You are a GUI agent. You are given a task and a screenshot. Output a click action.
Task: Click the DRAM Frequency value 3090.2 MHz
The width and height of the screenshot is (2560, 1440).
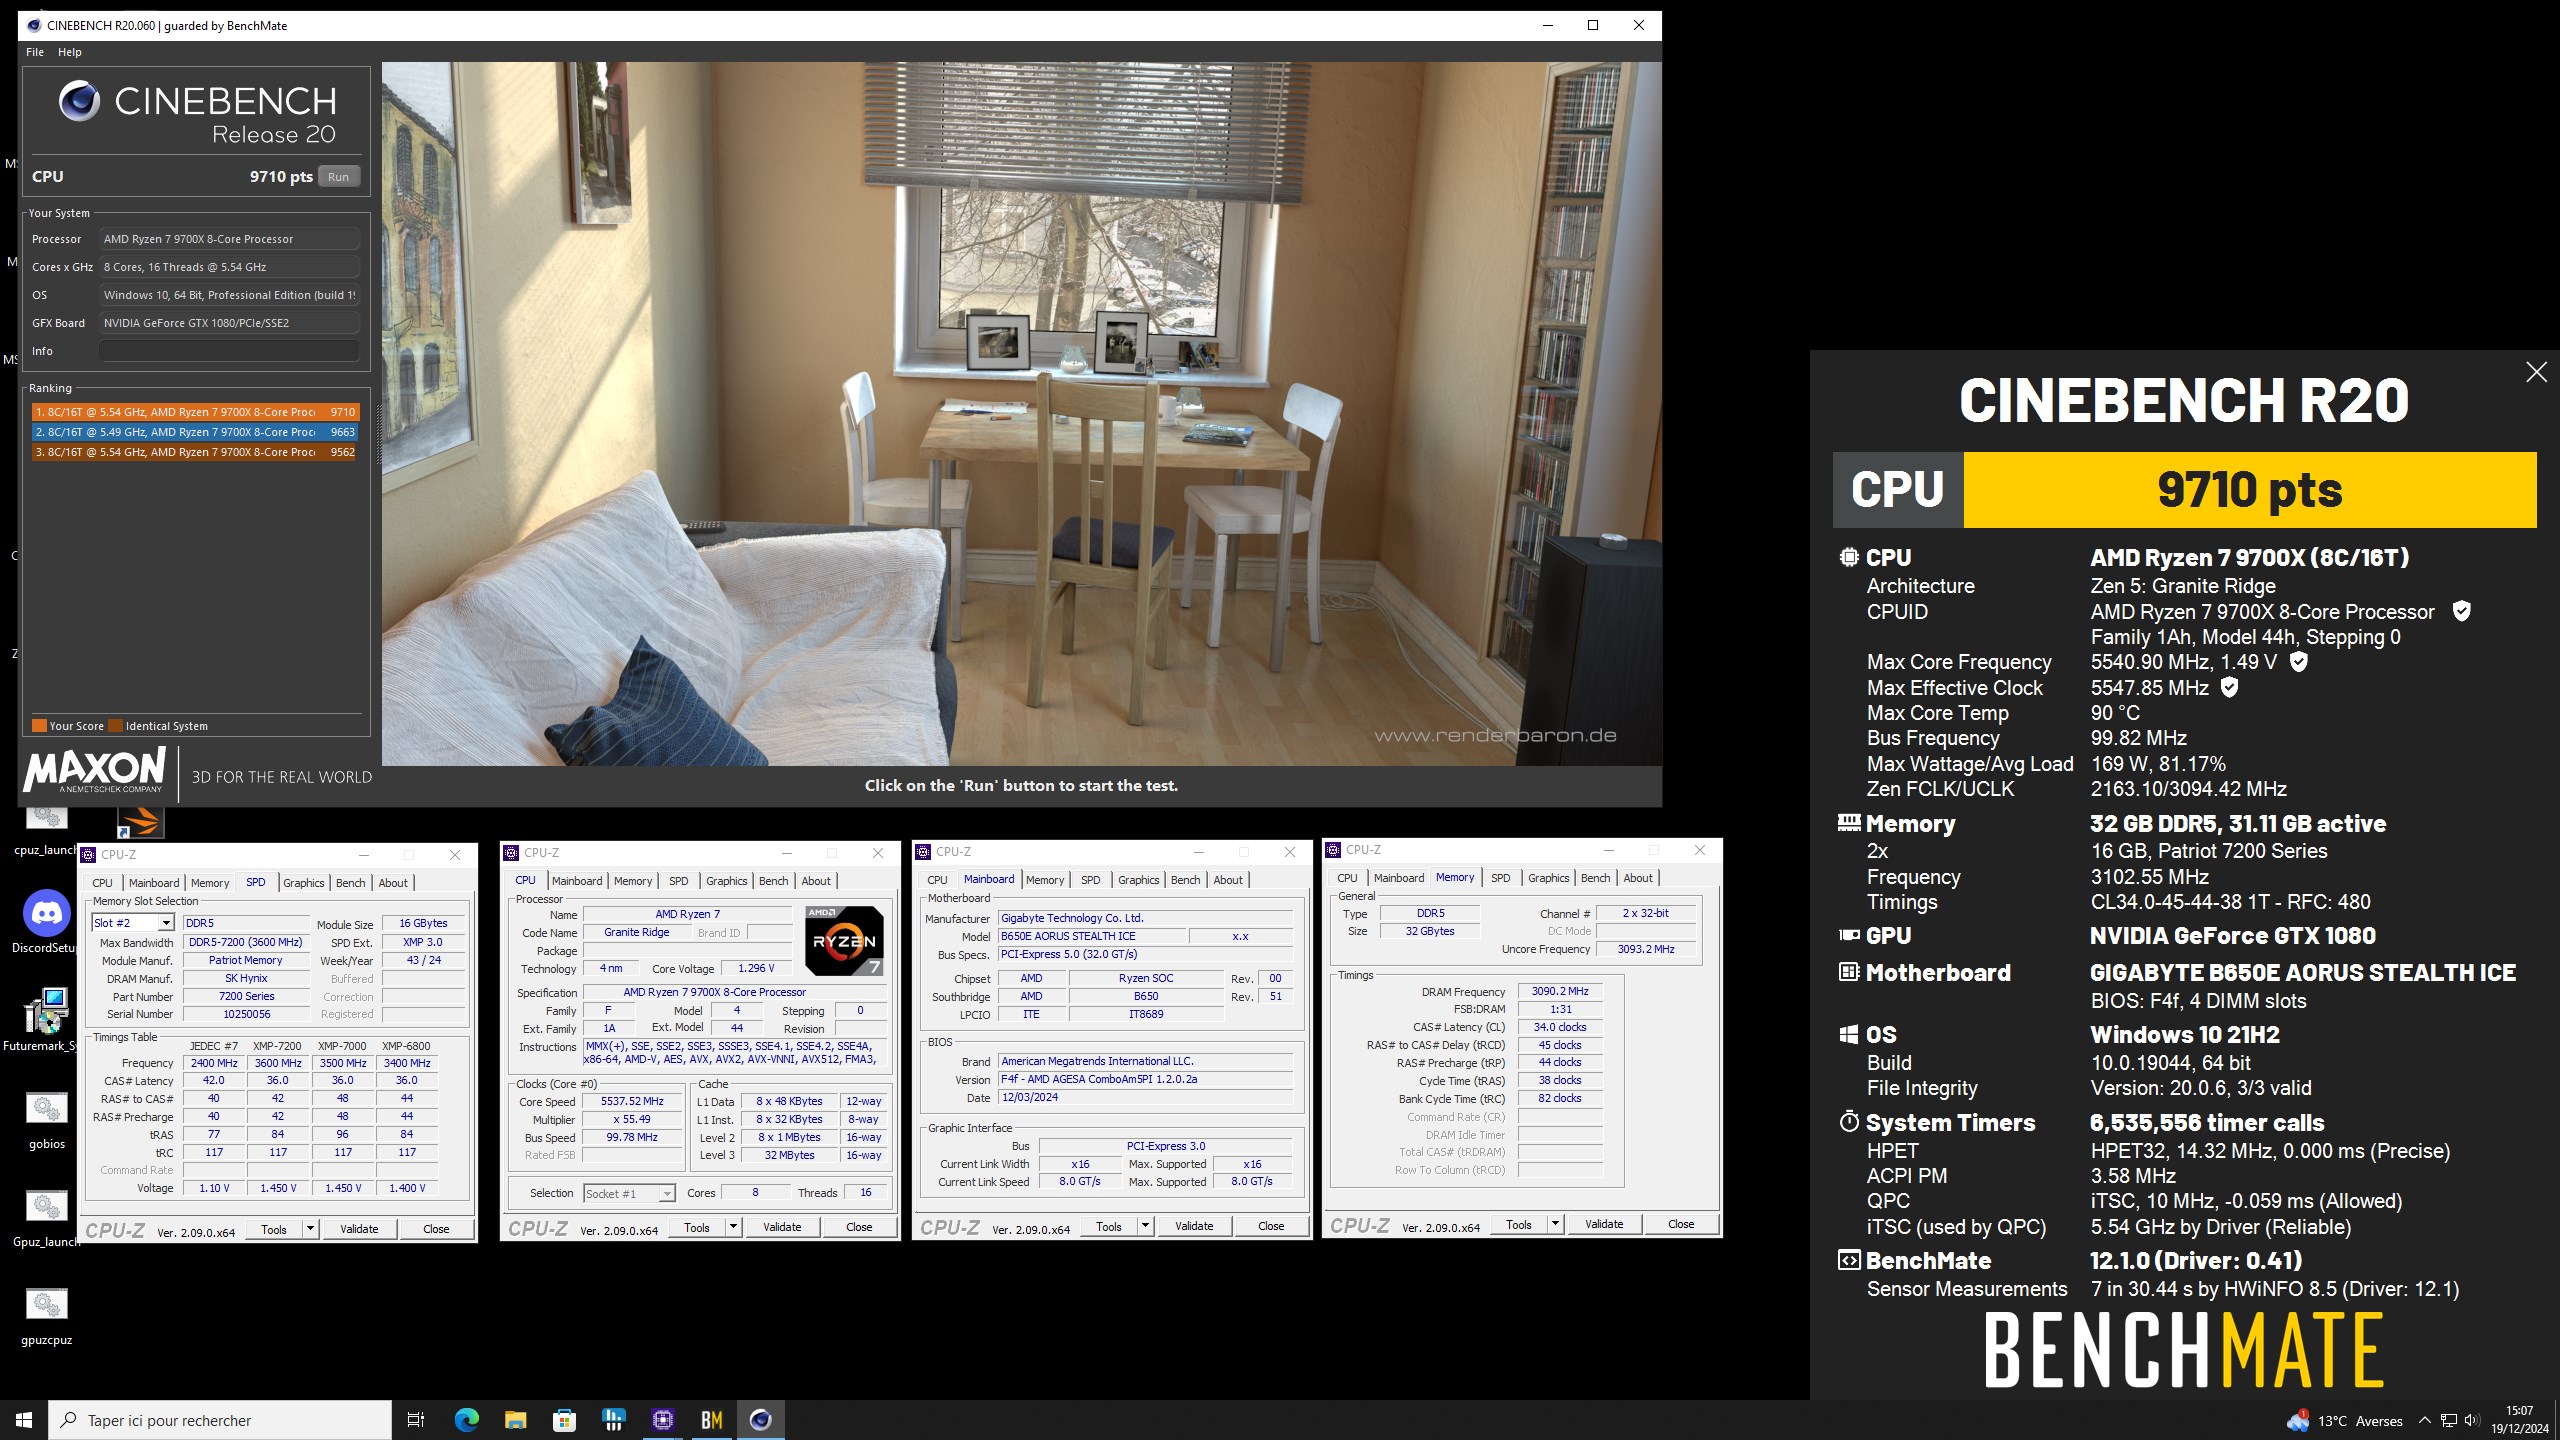[1560, 991]
